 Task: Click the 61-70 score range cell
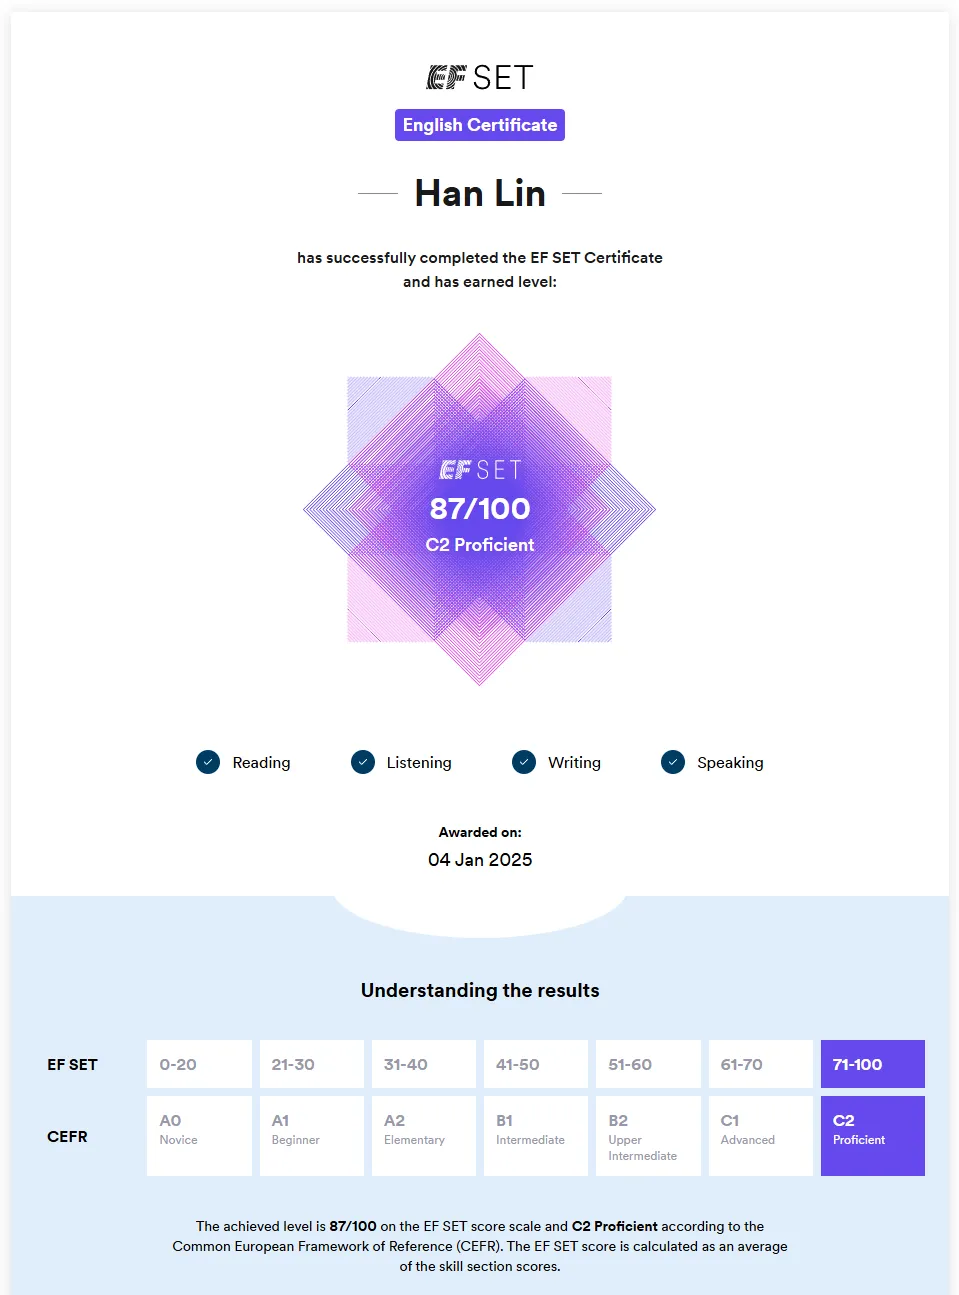click(x=760, y=1064)
